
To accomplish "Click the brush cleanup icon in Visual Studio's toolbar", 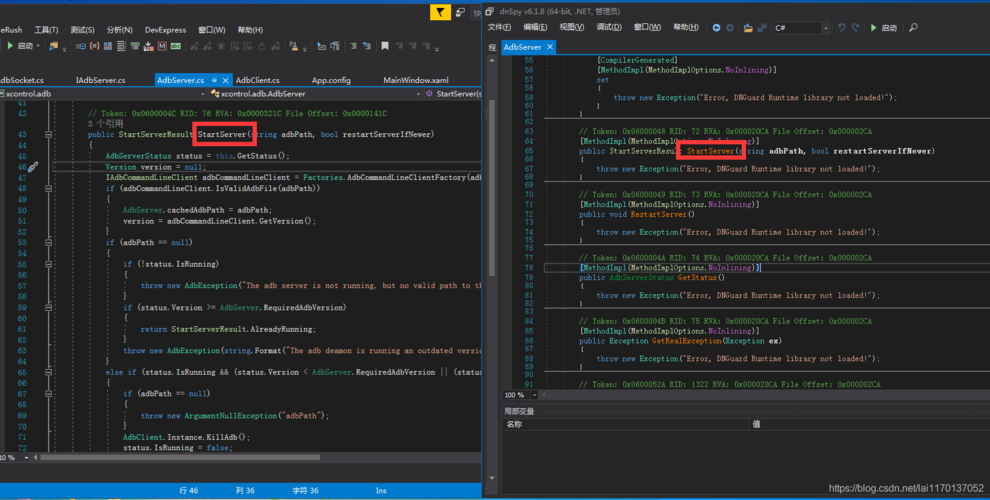I will [294, 46].
